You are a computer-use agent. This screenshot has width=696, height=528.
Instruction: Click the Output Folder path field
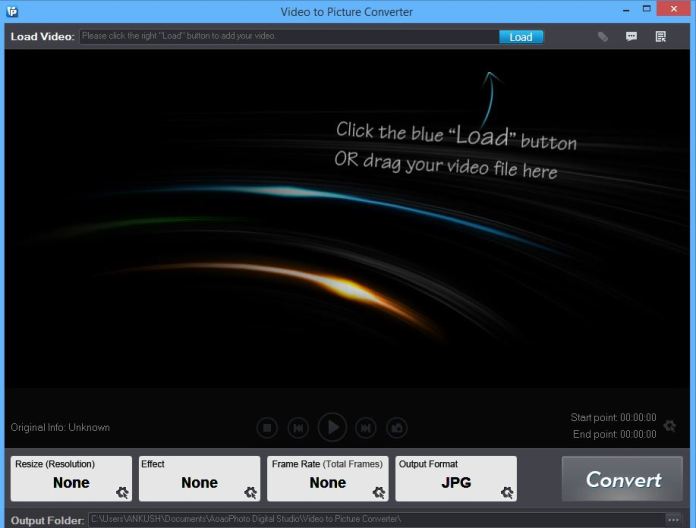coord(376,519)
